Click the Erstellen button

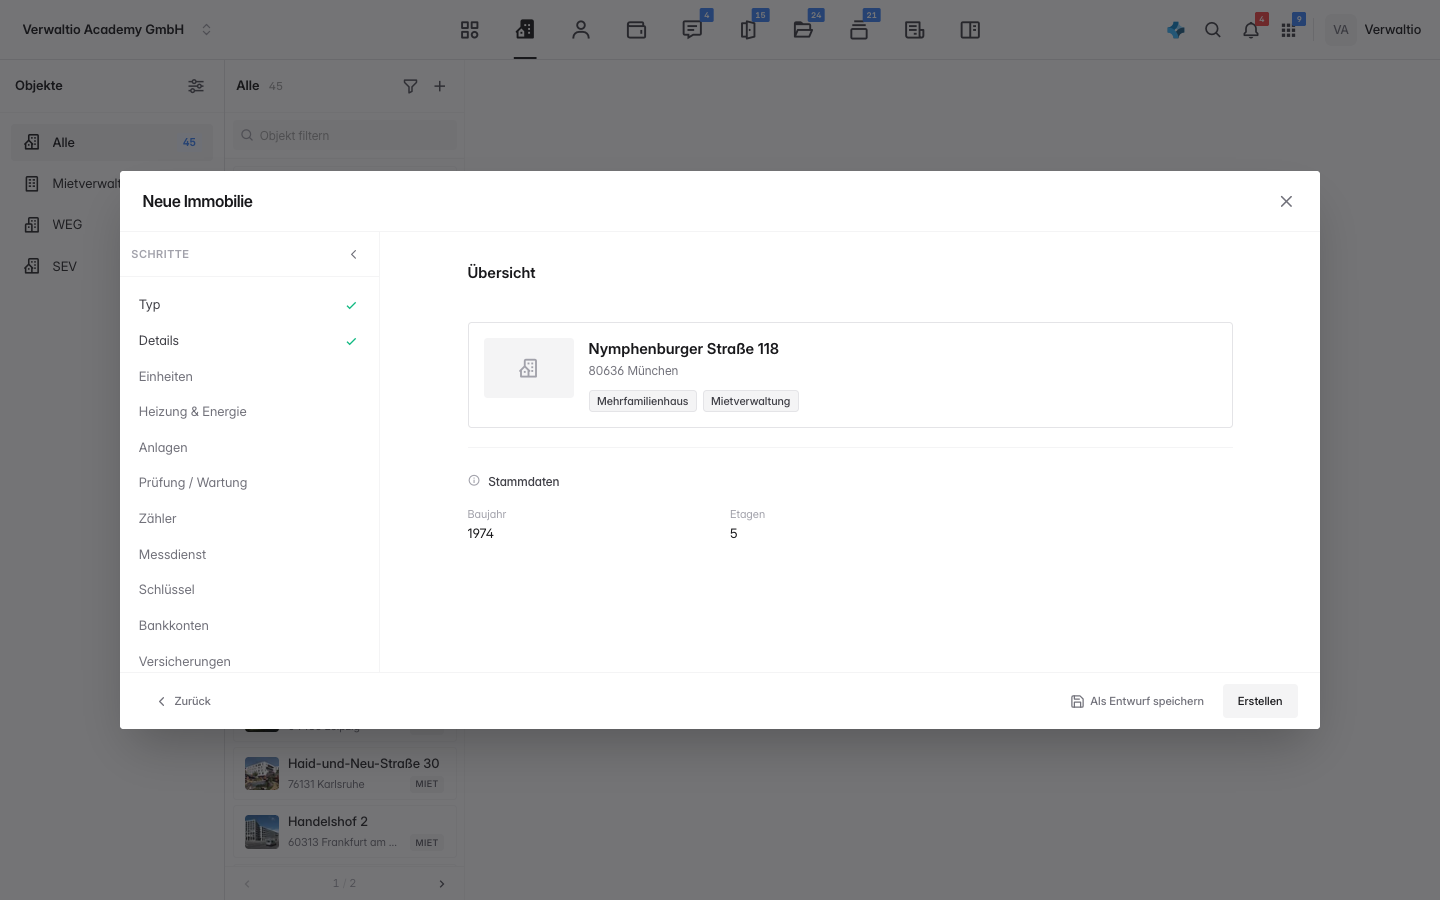tap(1260, 701)
